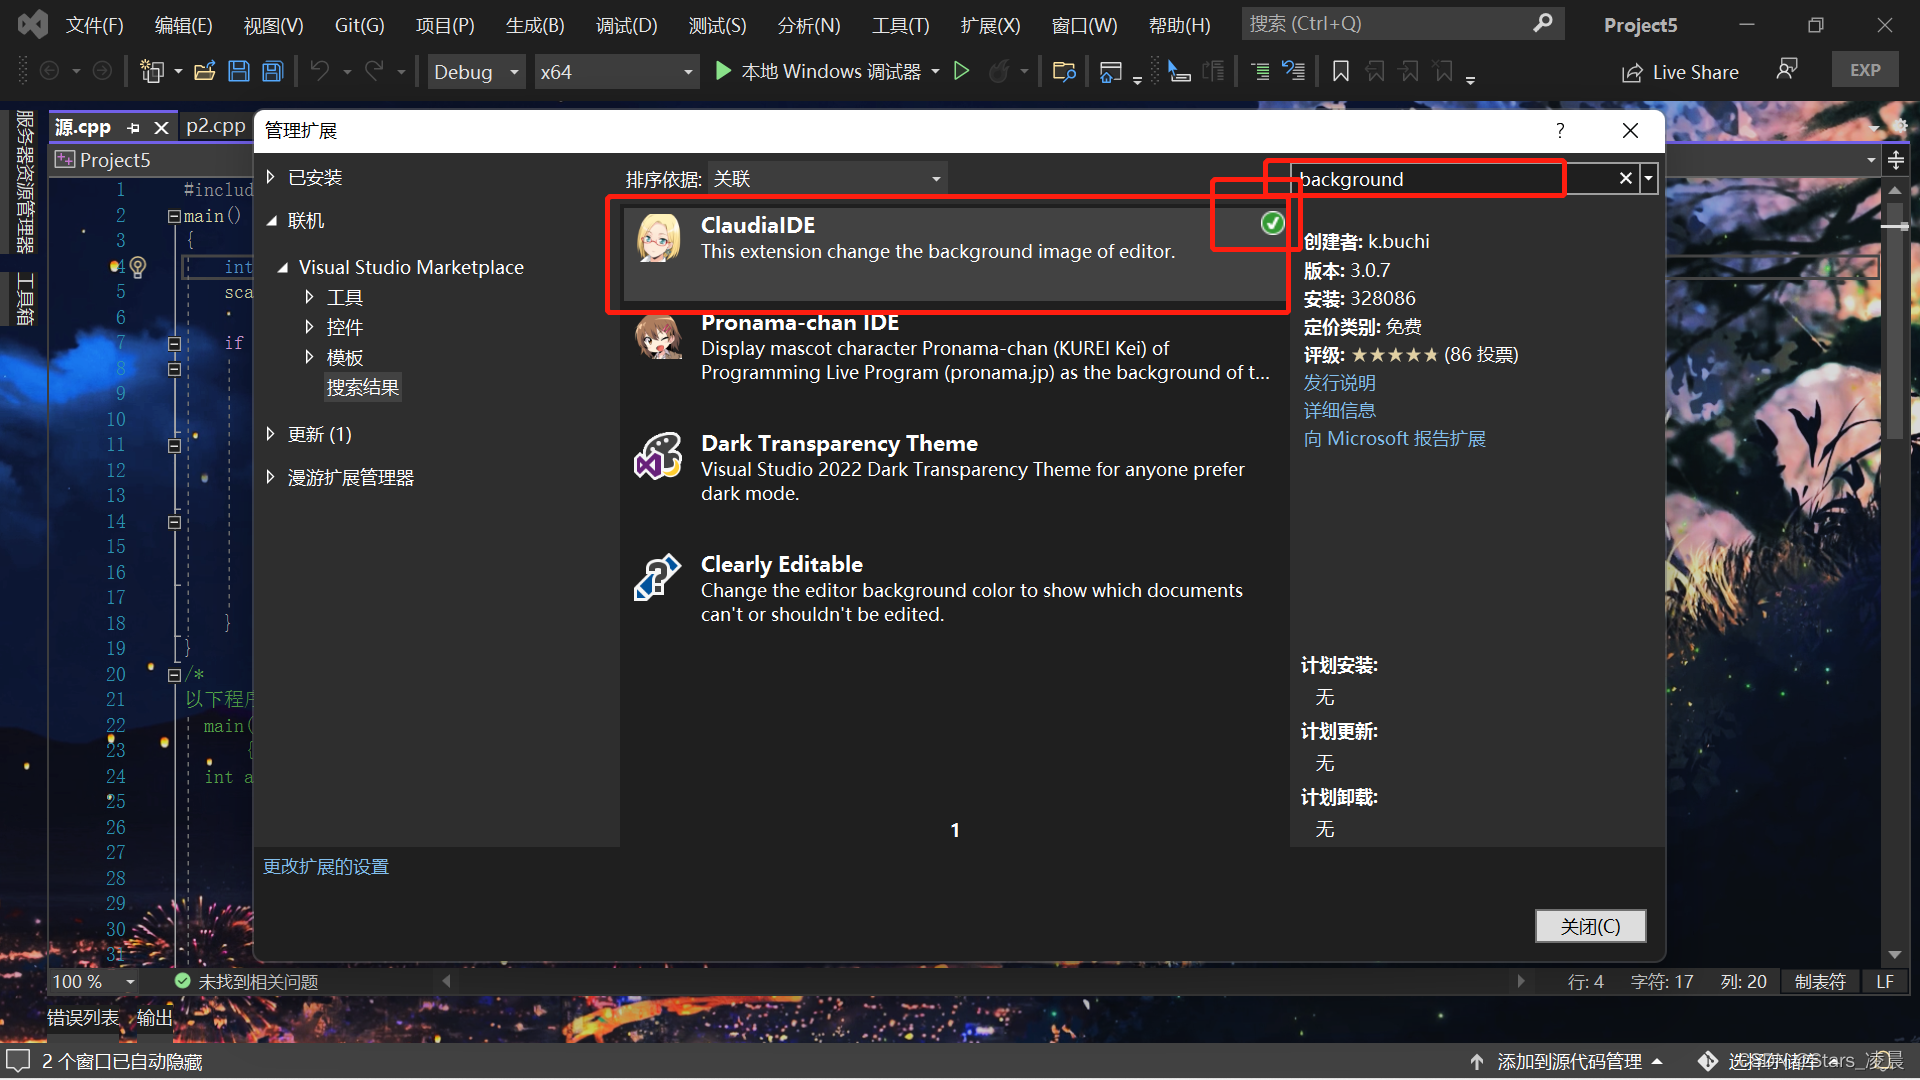Click the 关闭(C) button
This screenshot has height=1080, width=1920.
1590,926
